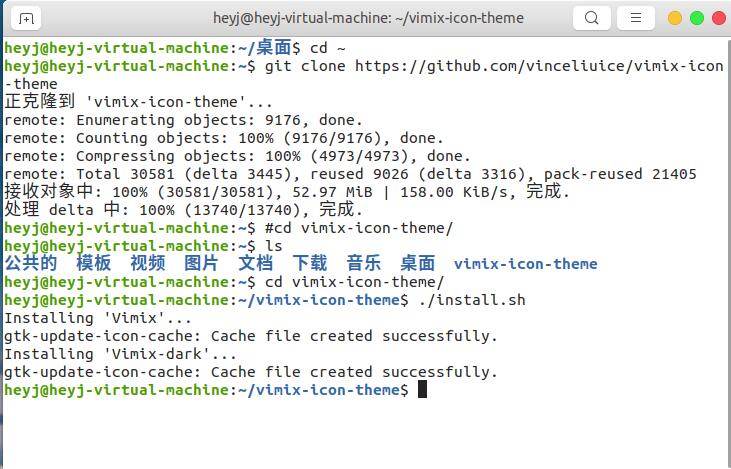Click the vimix-icon-theme directory in ls output

pyautogui.click(x=525, y=264)
